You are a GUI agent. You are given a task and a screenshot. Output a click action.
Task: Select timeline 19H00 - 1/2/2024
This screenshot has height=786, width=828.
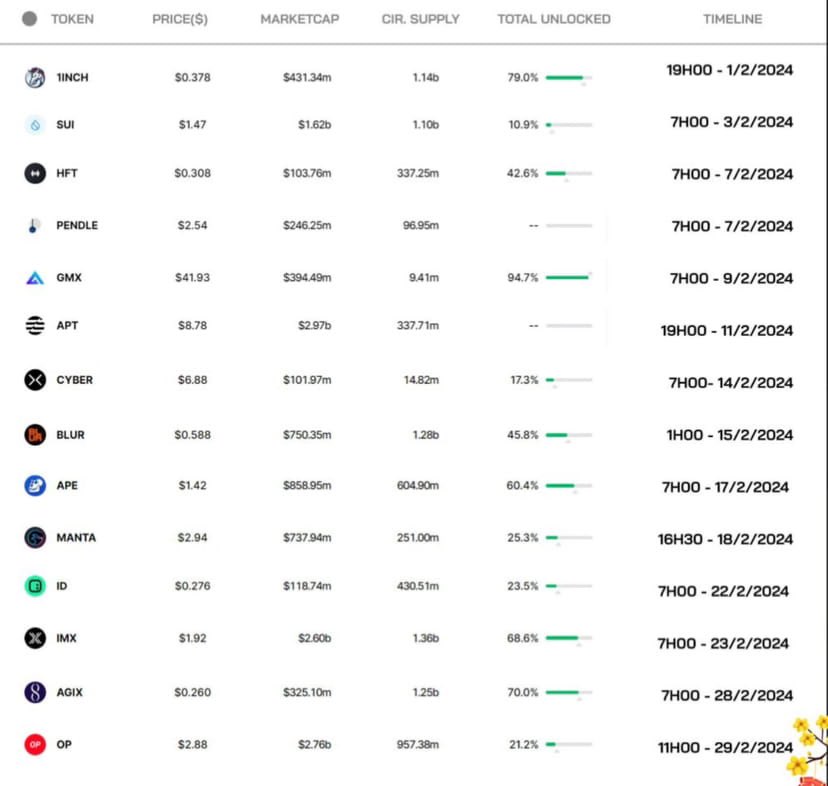[729, 70]
